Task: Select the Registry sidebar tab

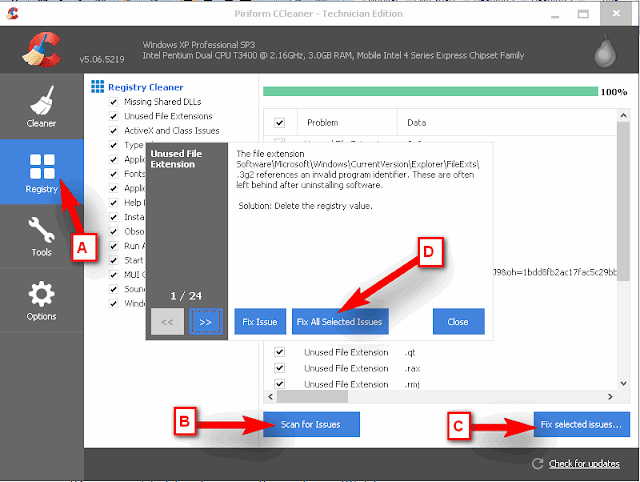Action: point(41,172)
